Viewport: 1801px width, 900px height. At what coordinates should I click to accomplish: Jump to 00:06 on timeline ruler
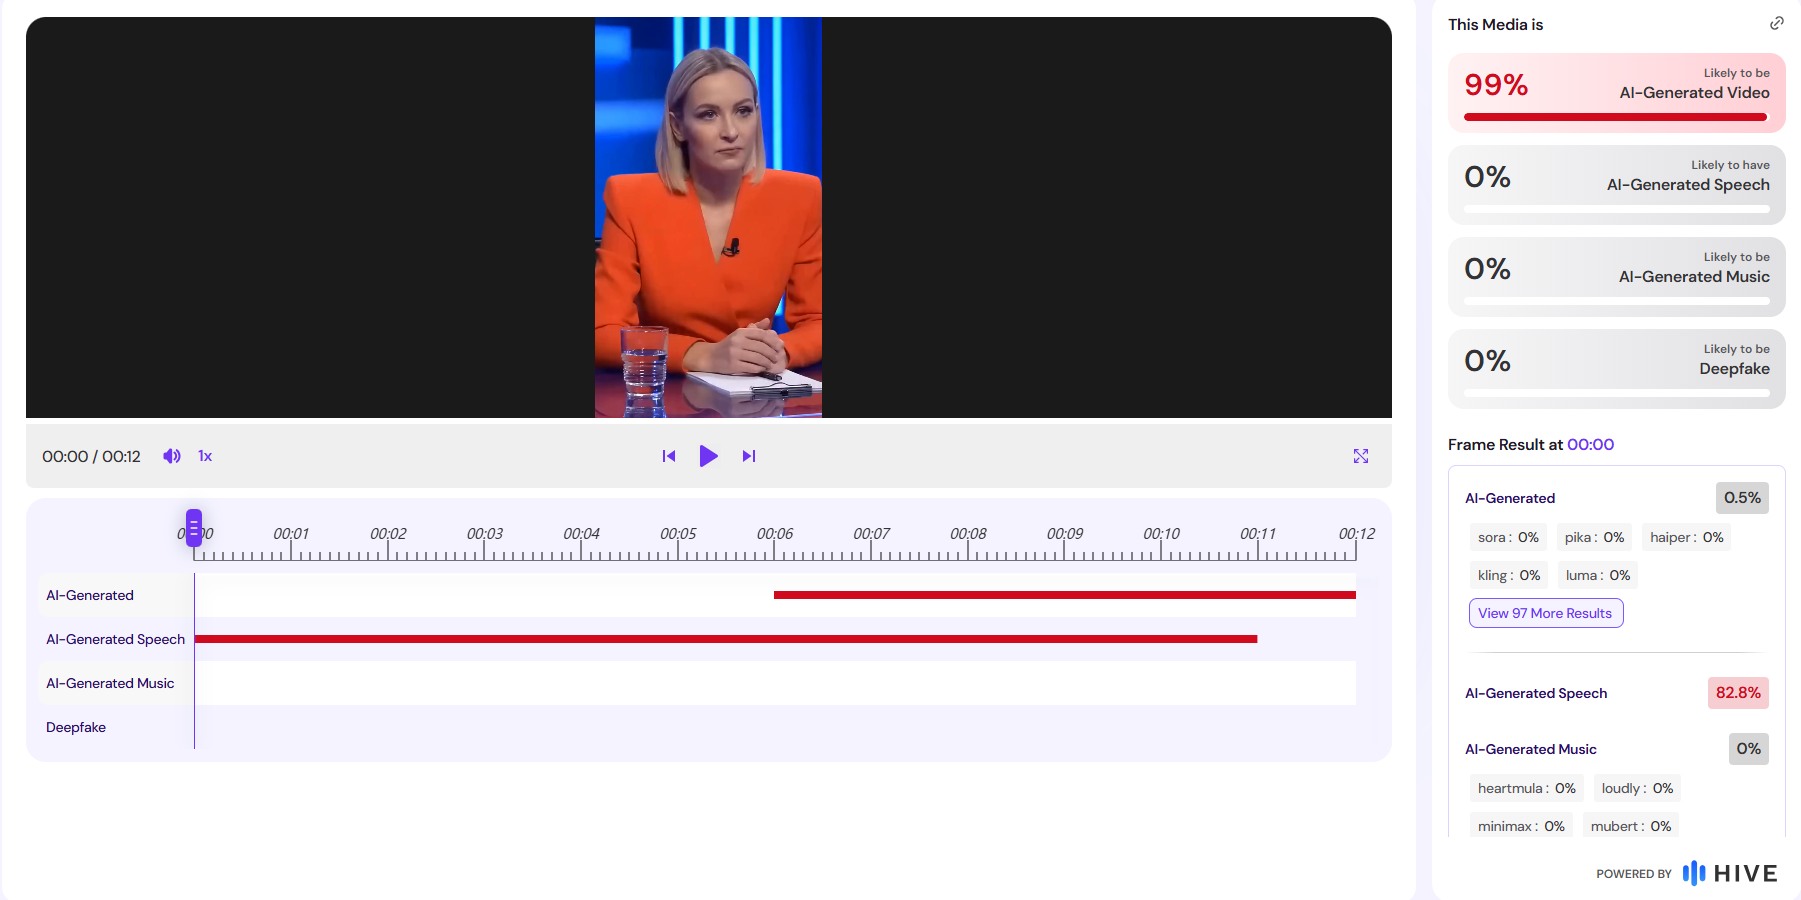click(775, 534)
